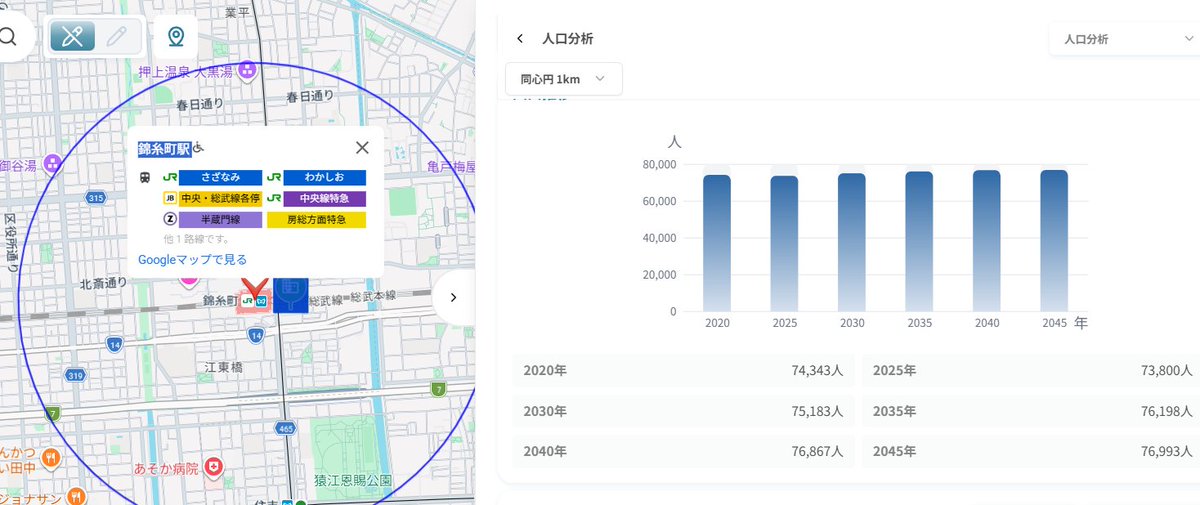Click the 2030年 75,183人 row

pos(683,411)
